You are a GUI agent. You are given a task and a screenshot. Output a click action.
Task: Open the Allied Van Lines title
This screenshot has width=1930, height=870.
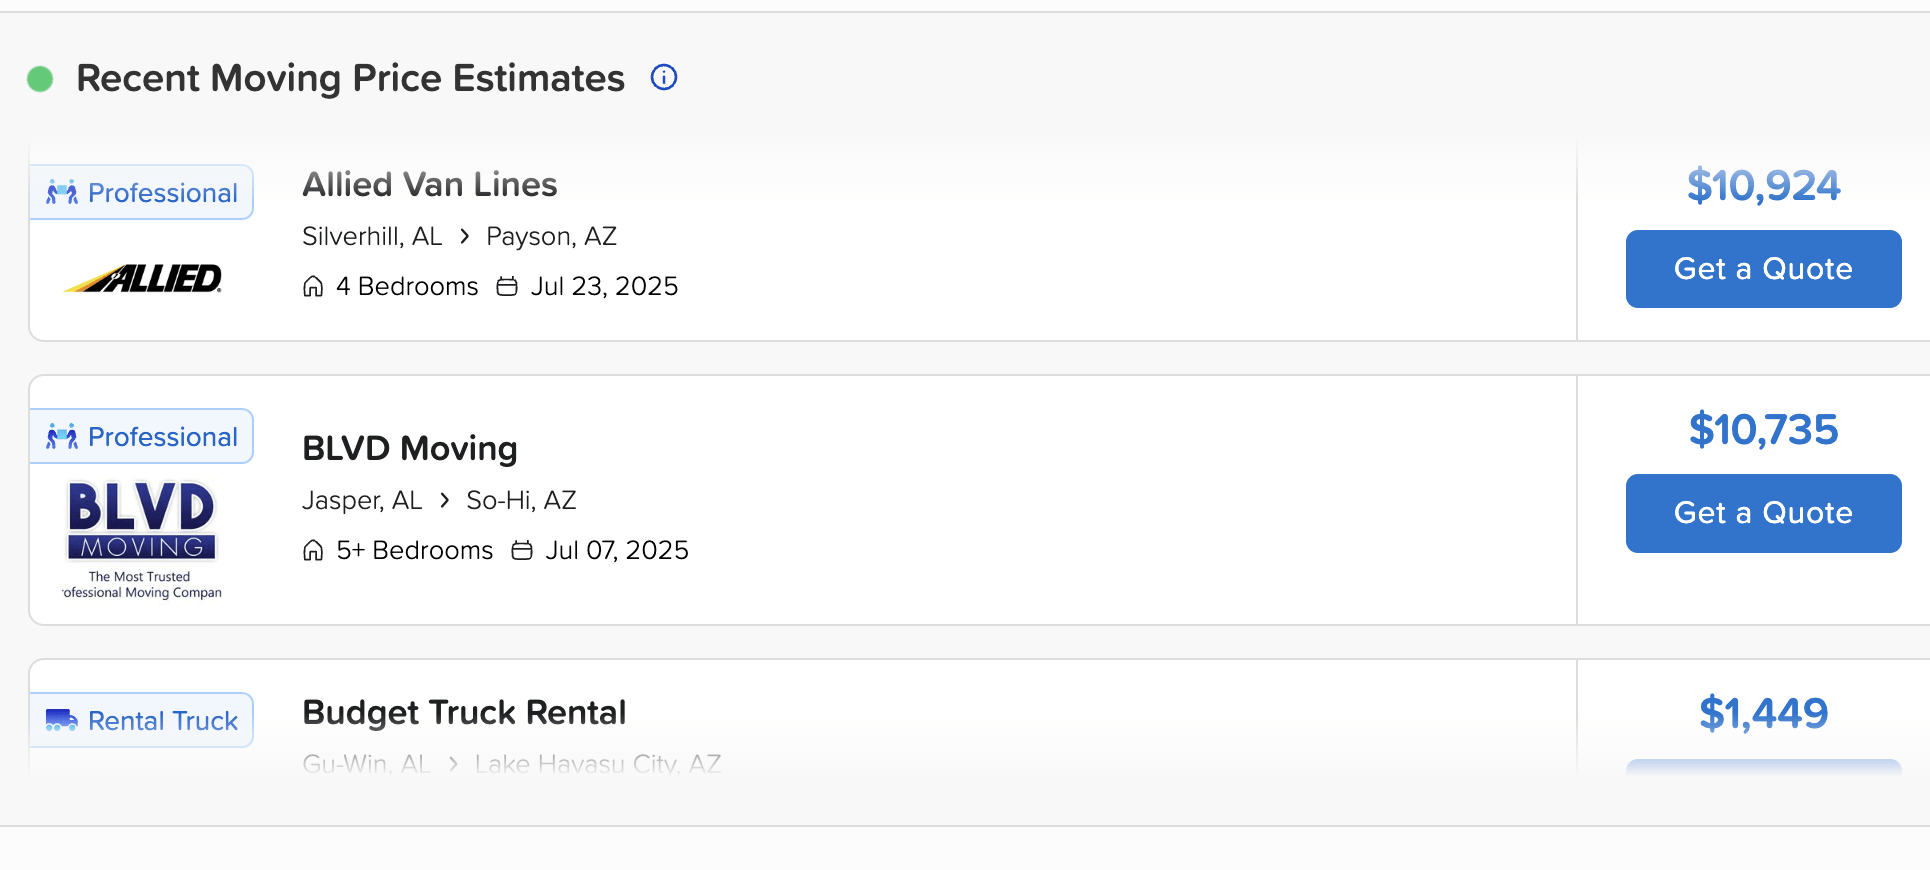(x=430, y=185)
